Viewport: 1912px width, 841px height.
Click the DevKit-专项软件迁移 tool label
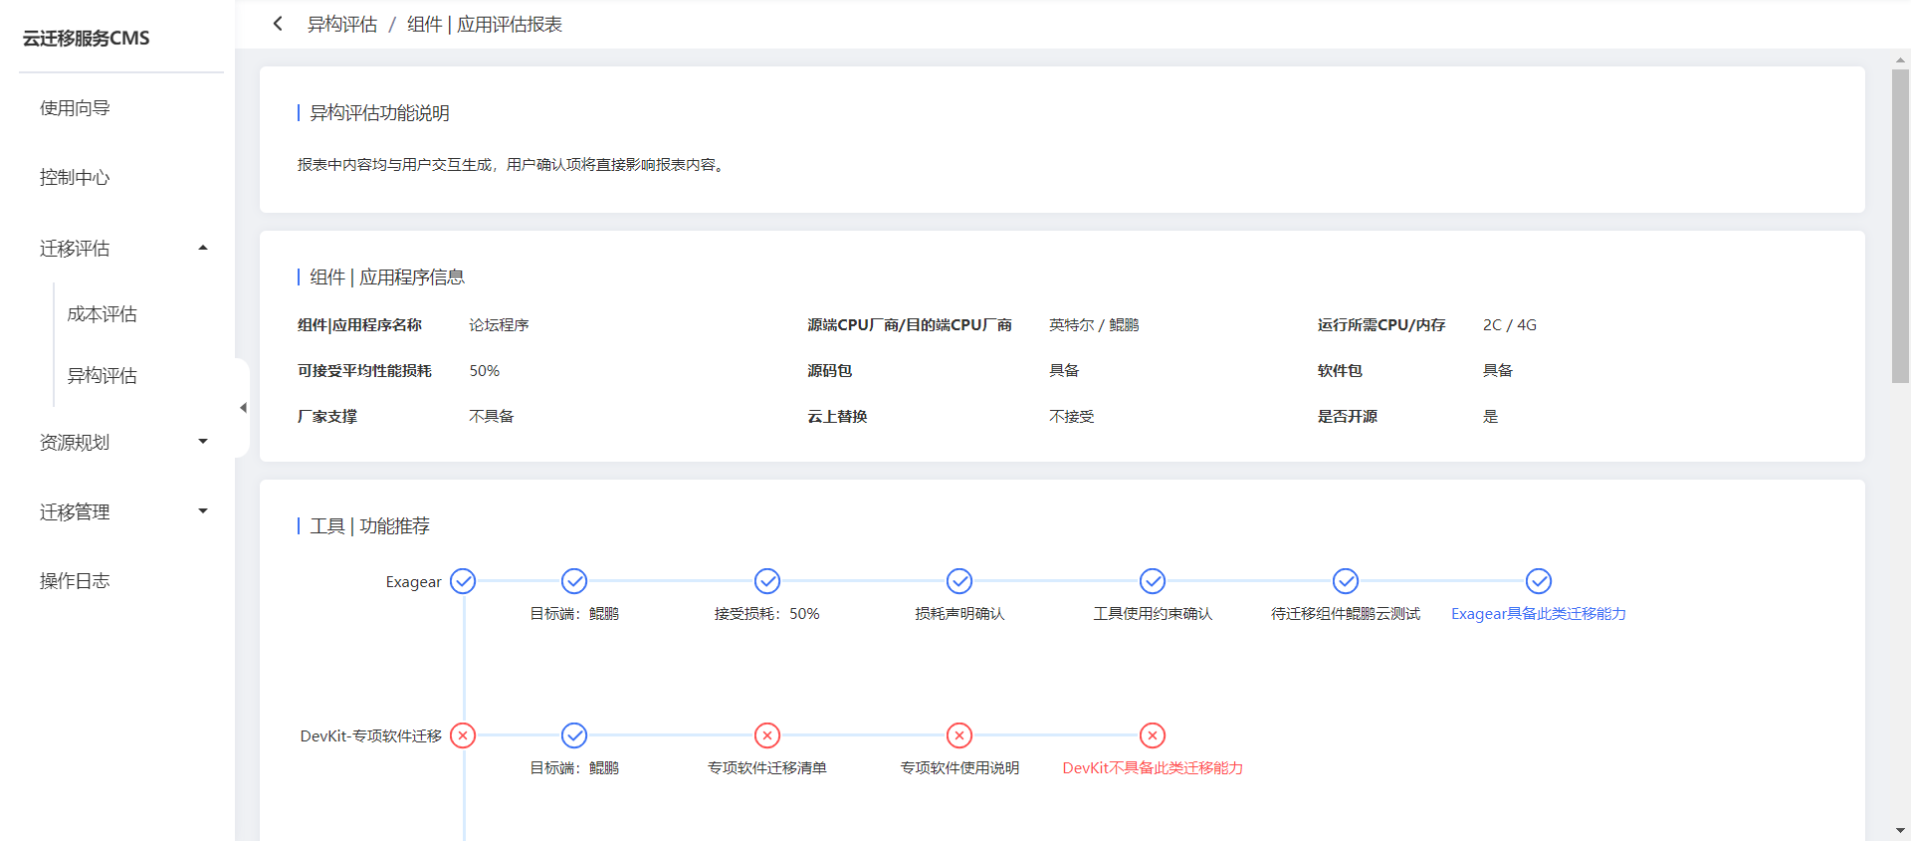[x=371, y=736]
